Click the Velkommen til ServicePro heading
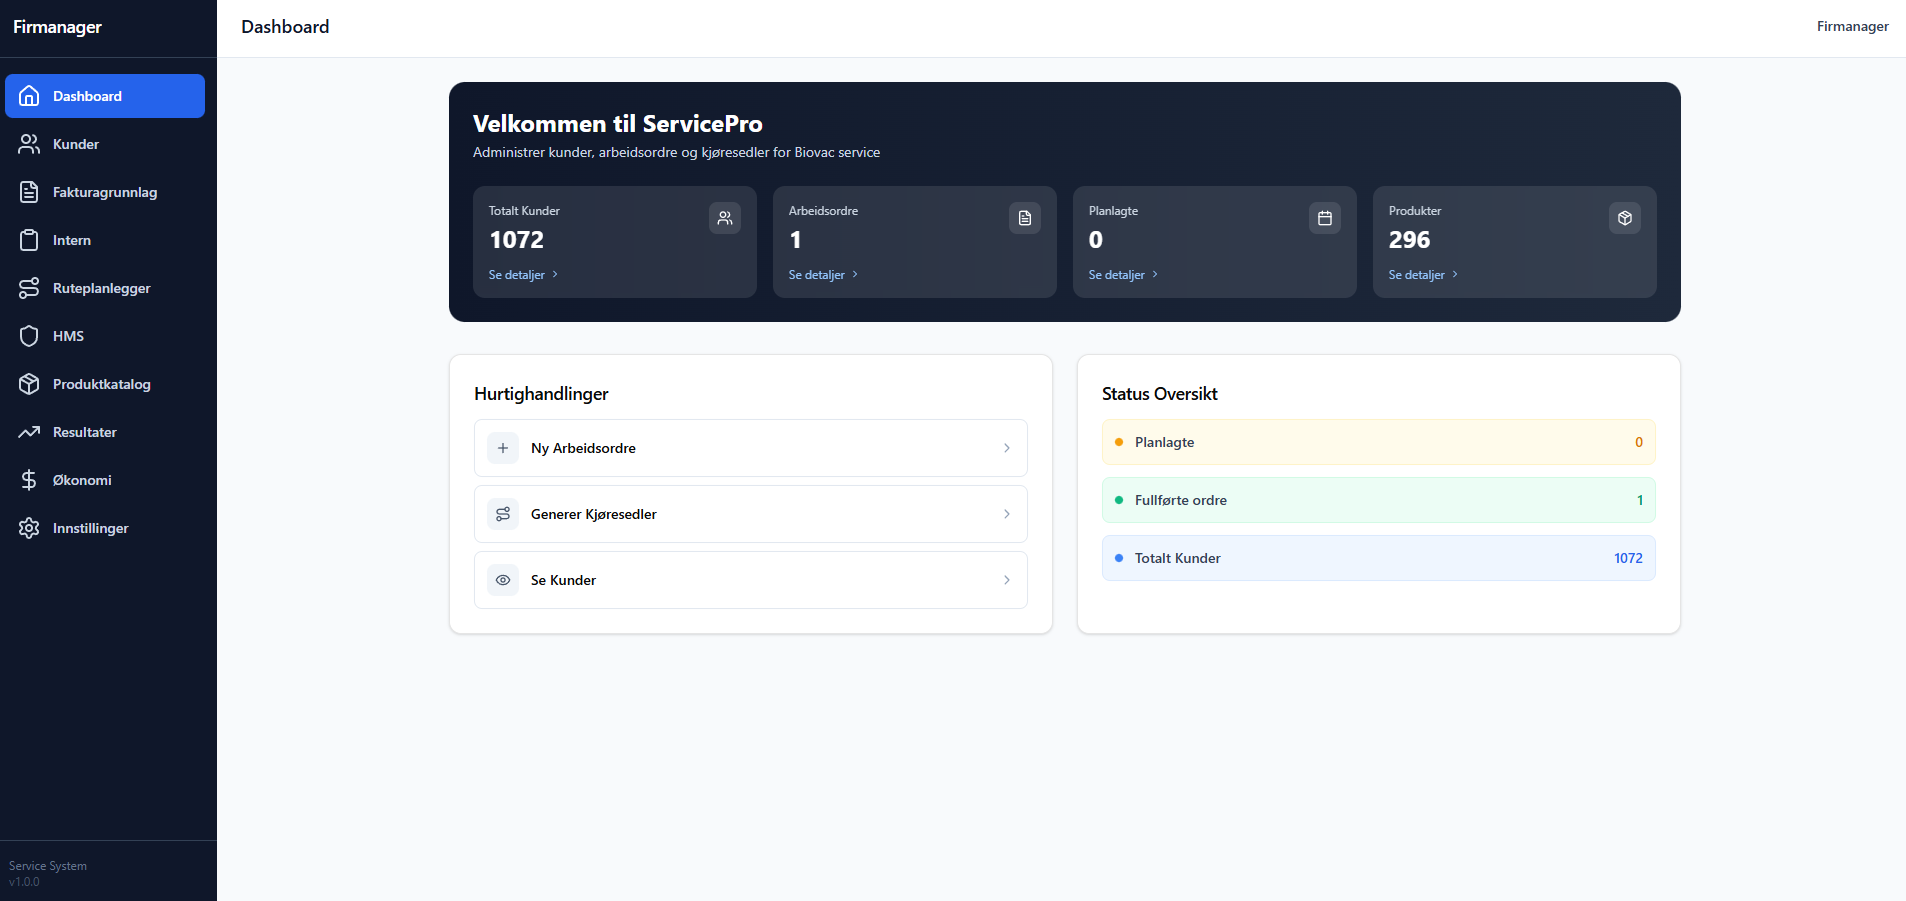The width and height of the screenshot is (1906, 901). [x=617, y=124]
